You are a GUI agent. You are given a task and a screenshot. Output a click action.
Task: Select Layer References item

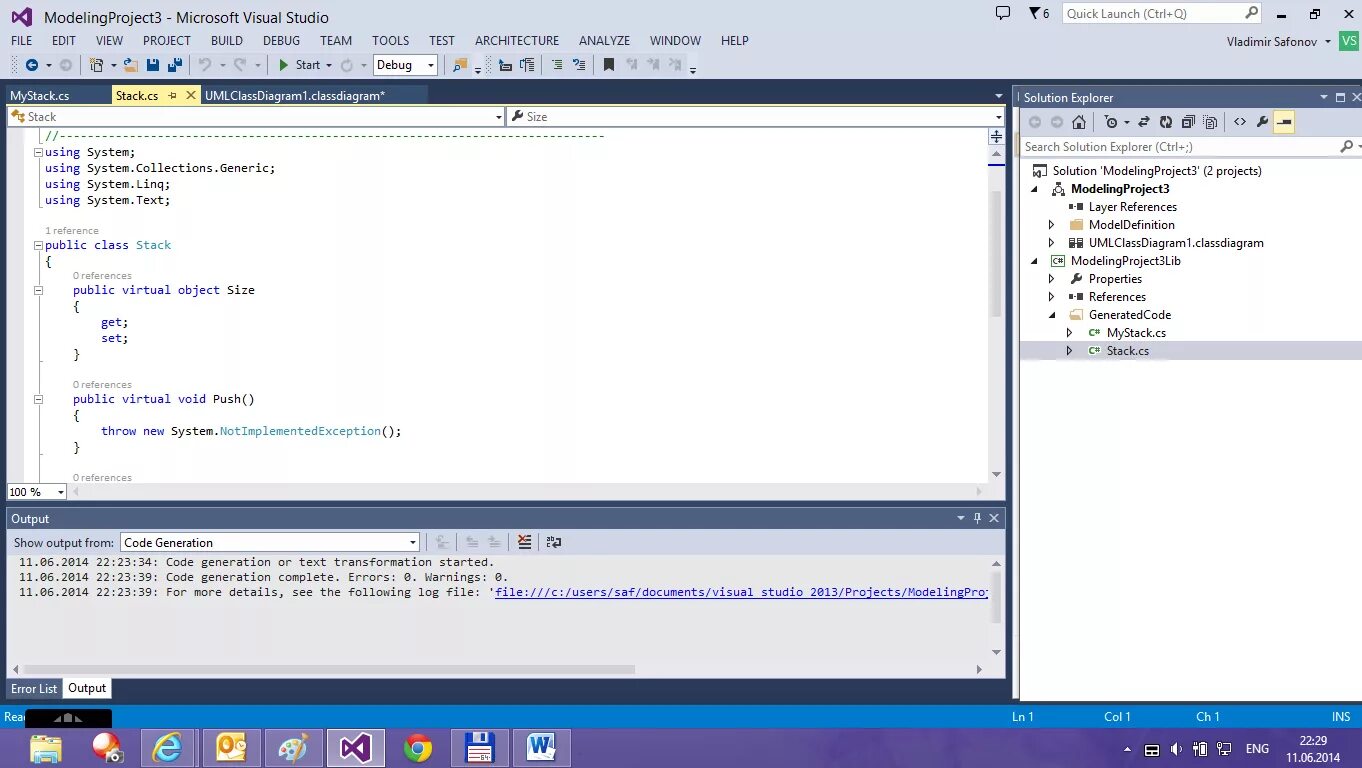click(x=1132, y=207)
